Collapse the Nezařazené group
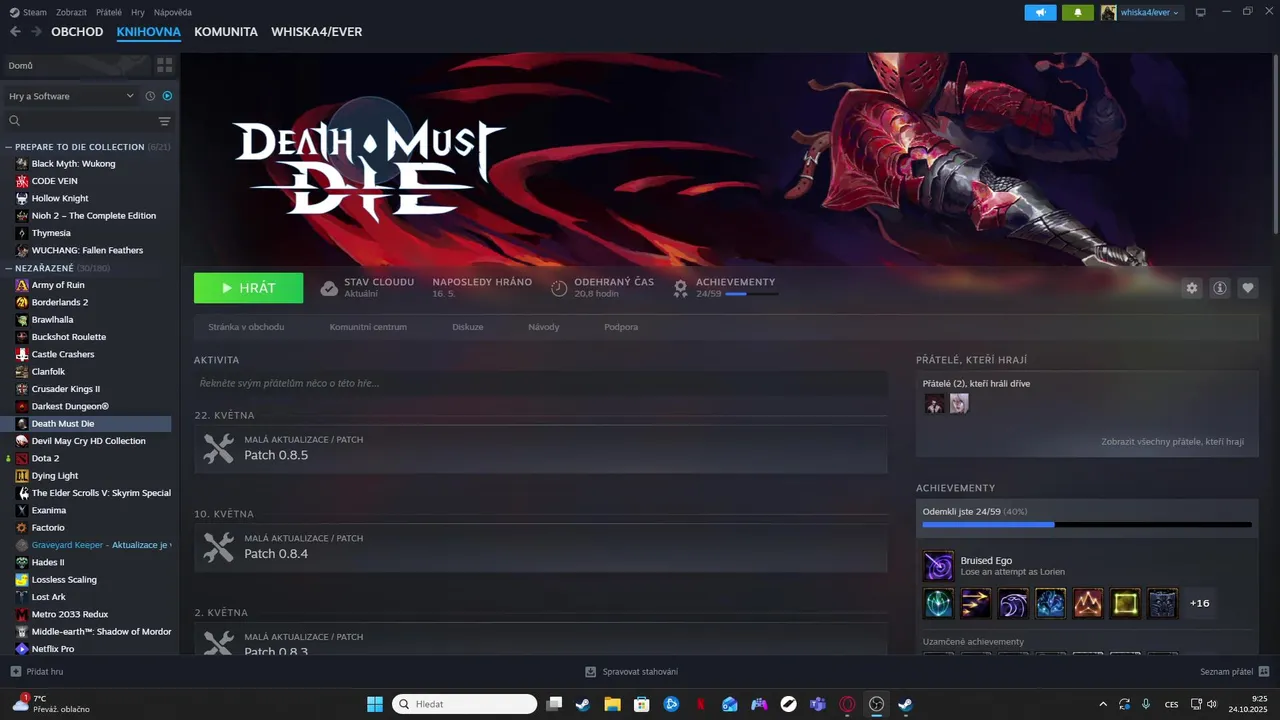The image size is (1280, 720). point(9,268)
